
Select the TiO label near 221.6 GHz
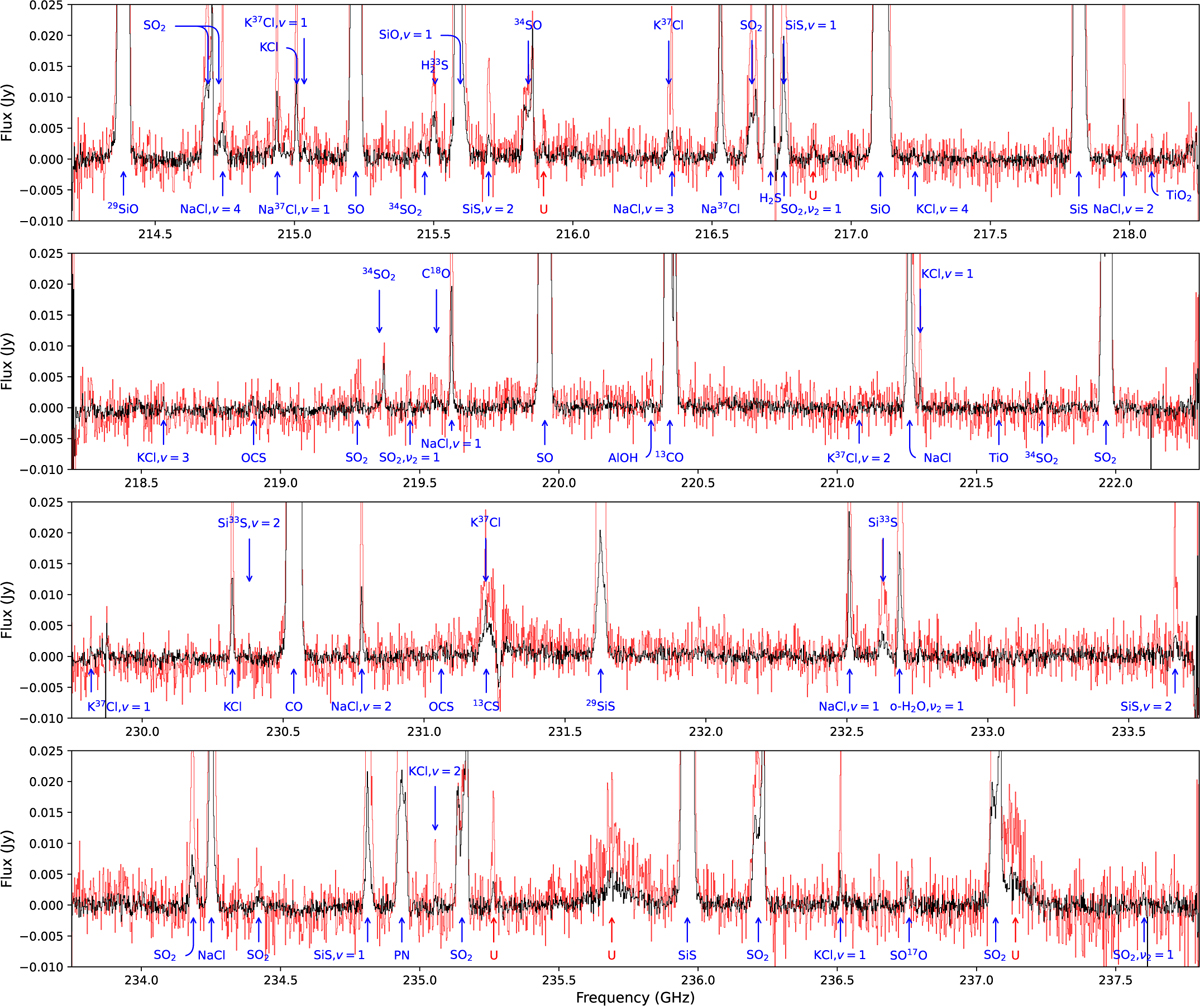coord(998,457)
